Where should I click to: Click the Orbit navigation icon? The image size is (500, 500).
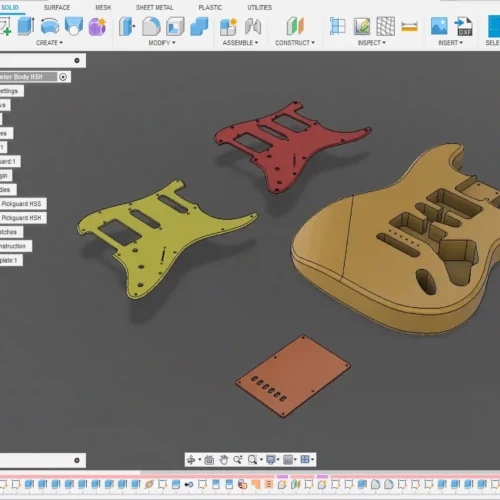coord(191,460)
